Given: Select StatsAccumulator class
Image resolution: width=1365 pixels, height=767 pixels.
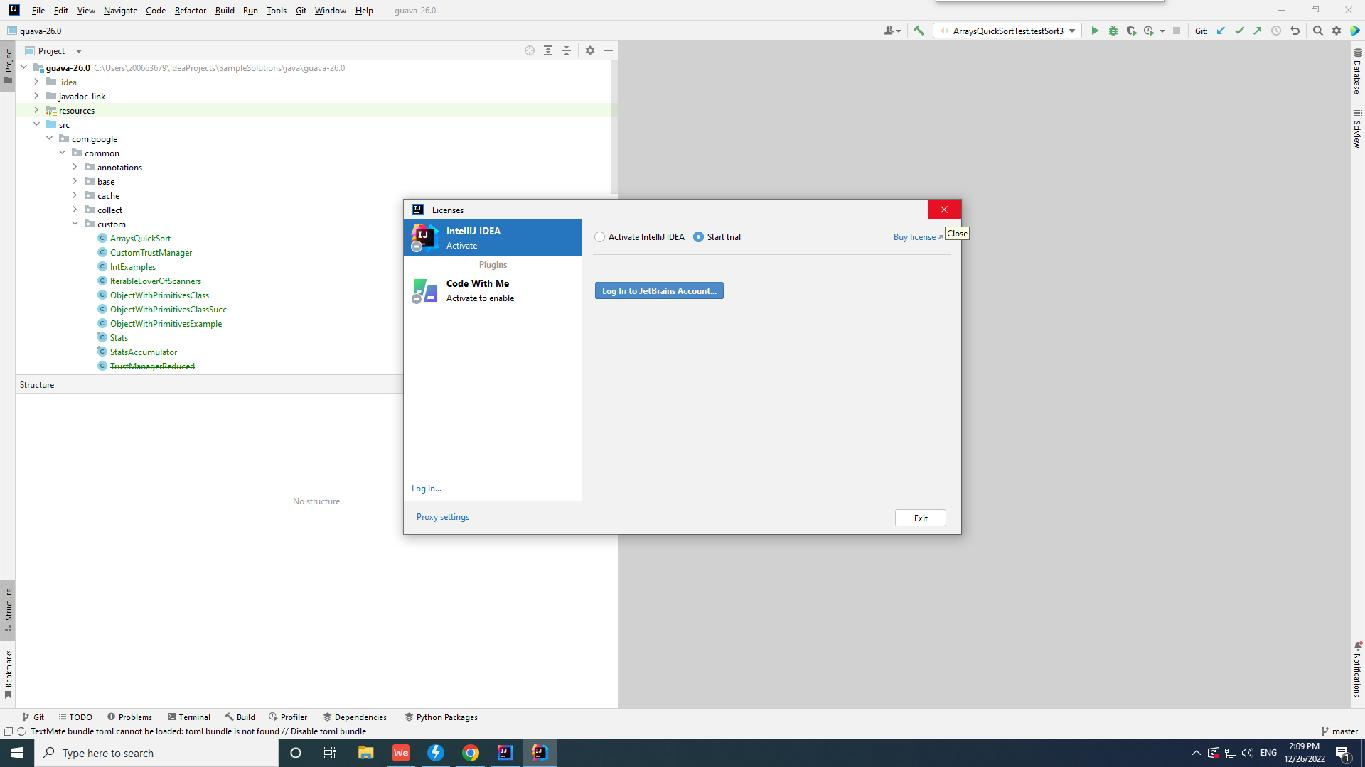Looking at the screenshot, I should pyautogui.click(x=143, y=352).
